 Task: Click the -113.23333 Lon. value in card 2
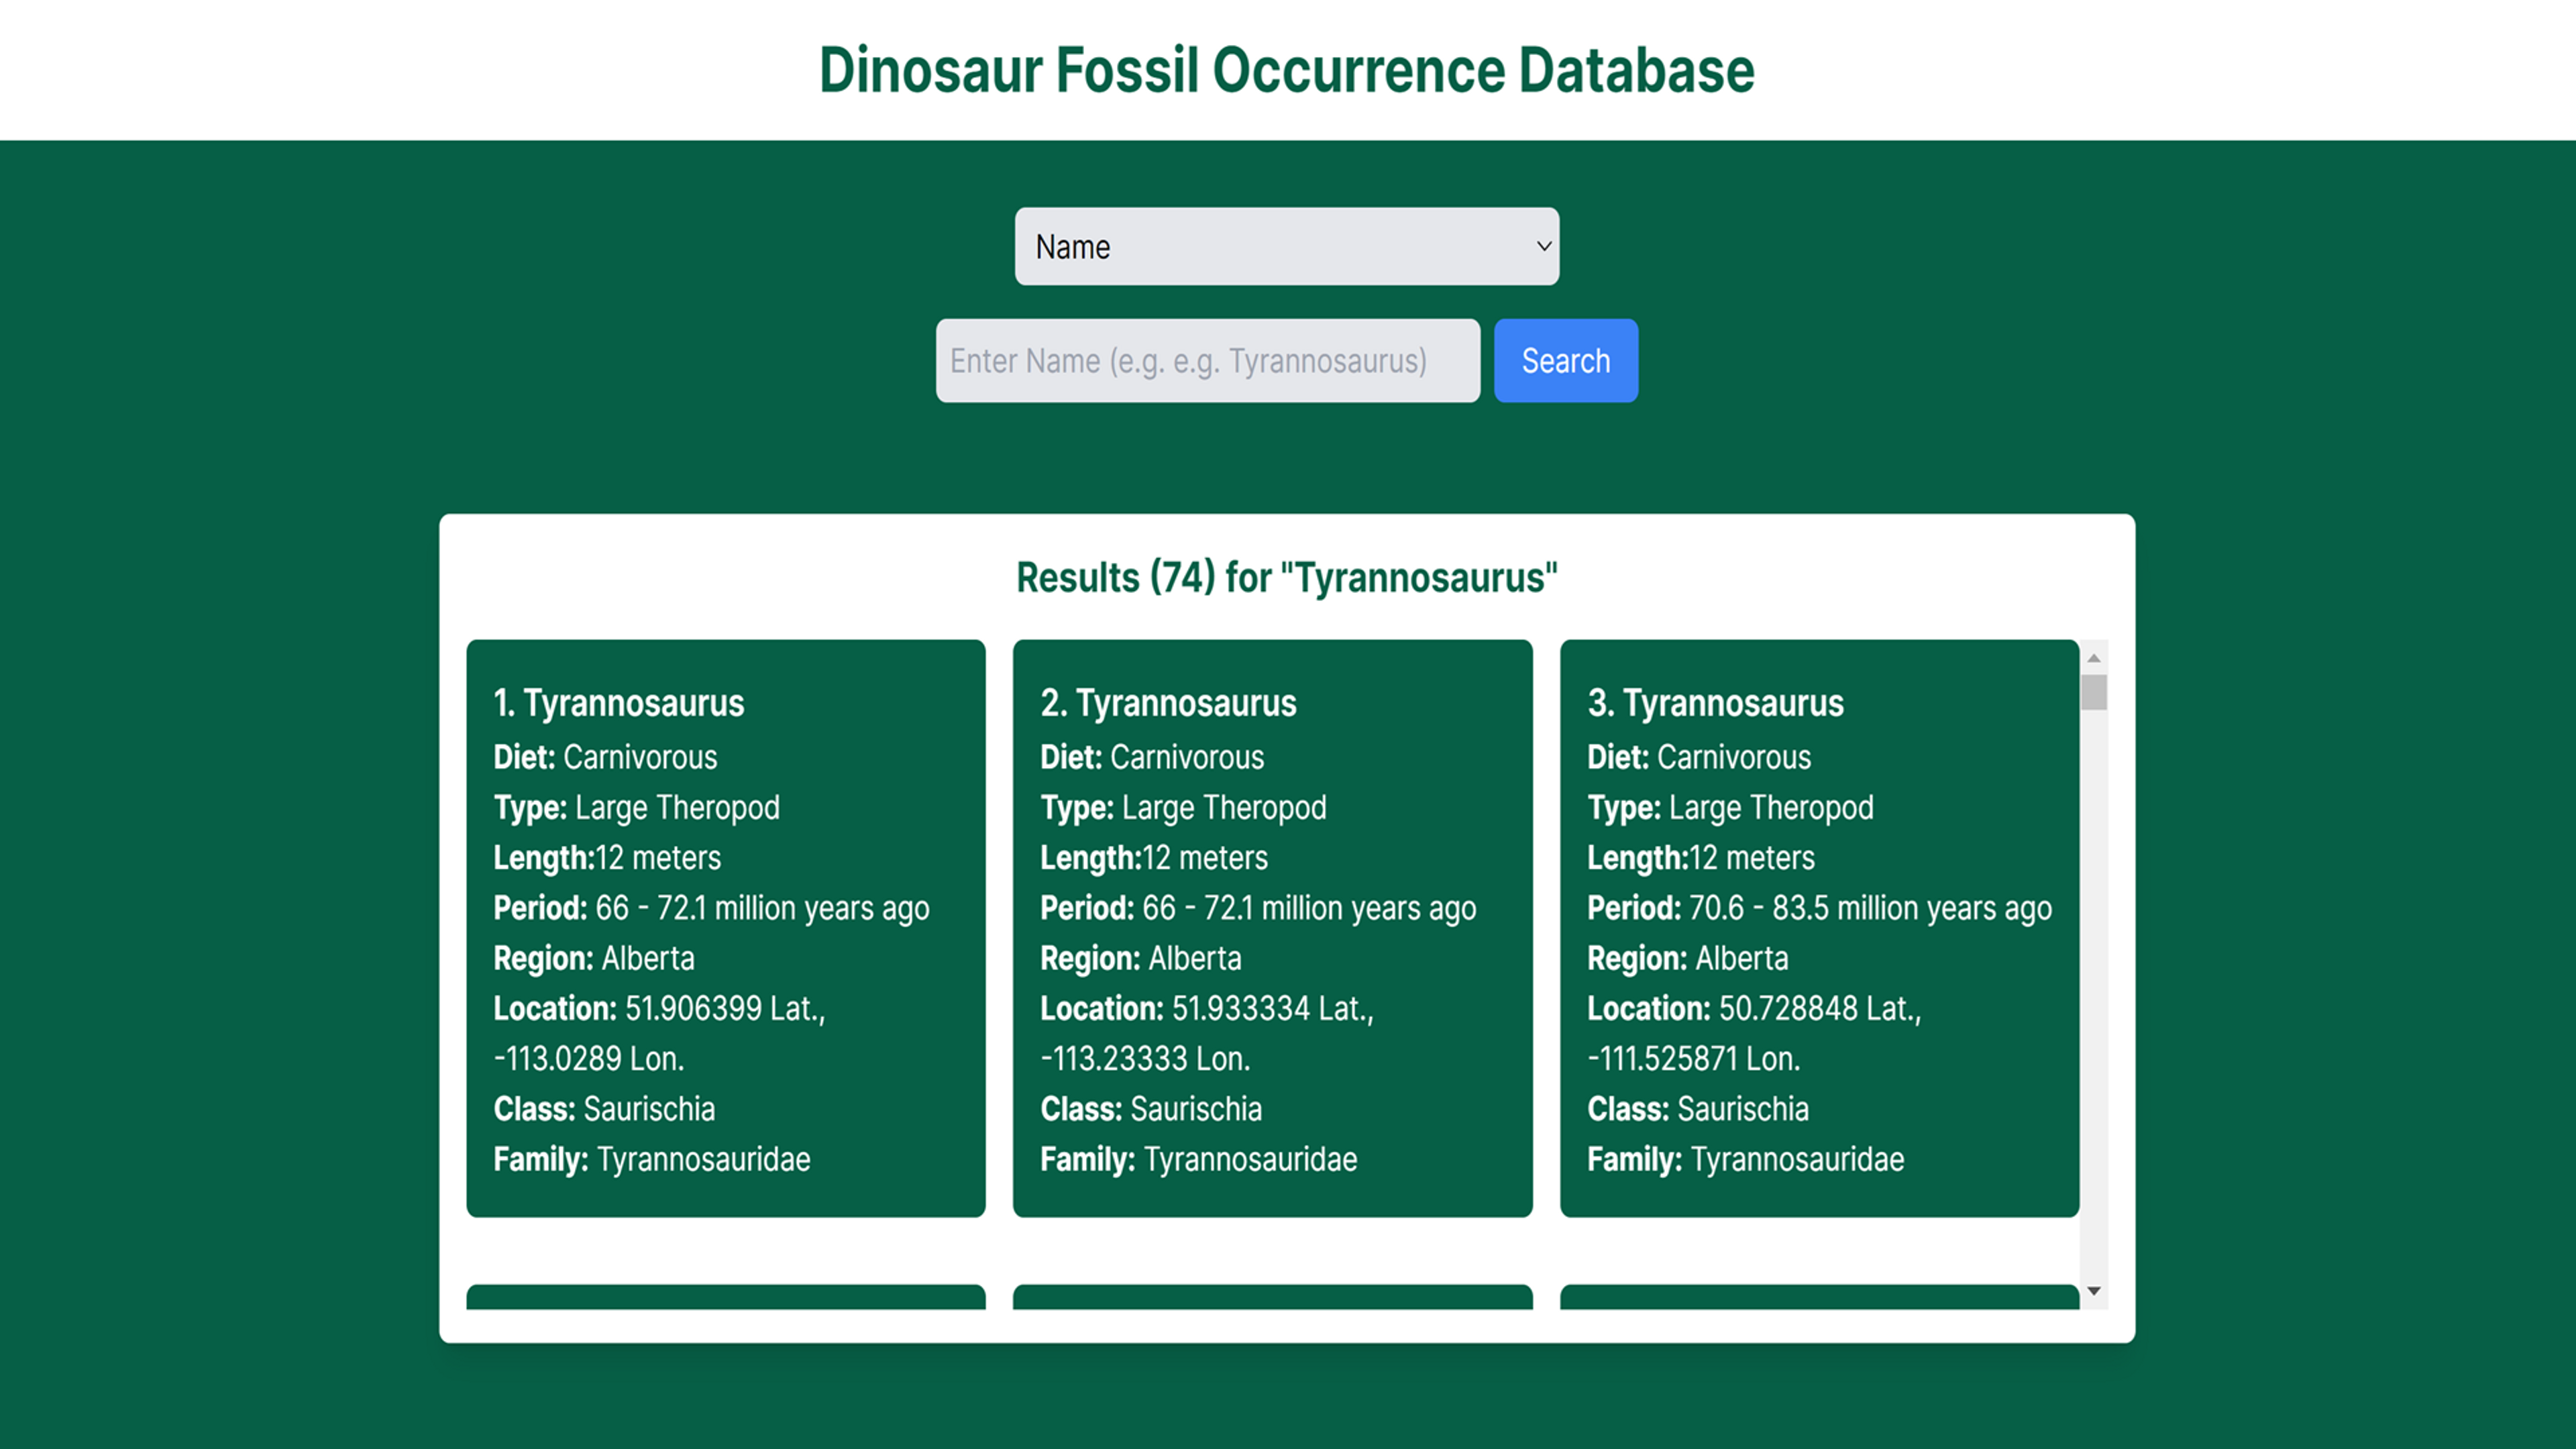(x=1146, y=1059)
